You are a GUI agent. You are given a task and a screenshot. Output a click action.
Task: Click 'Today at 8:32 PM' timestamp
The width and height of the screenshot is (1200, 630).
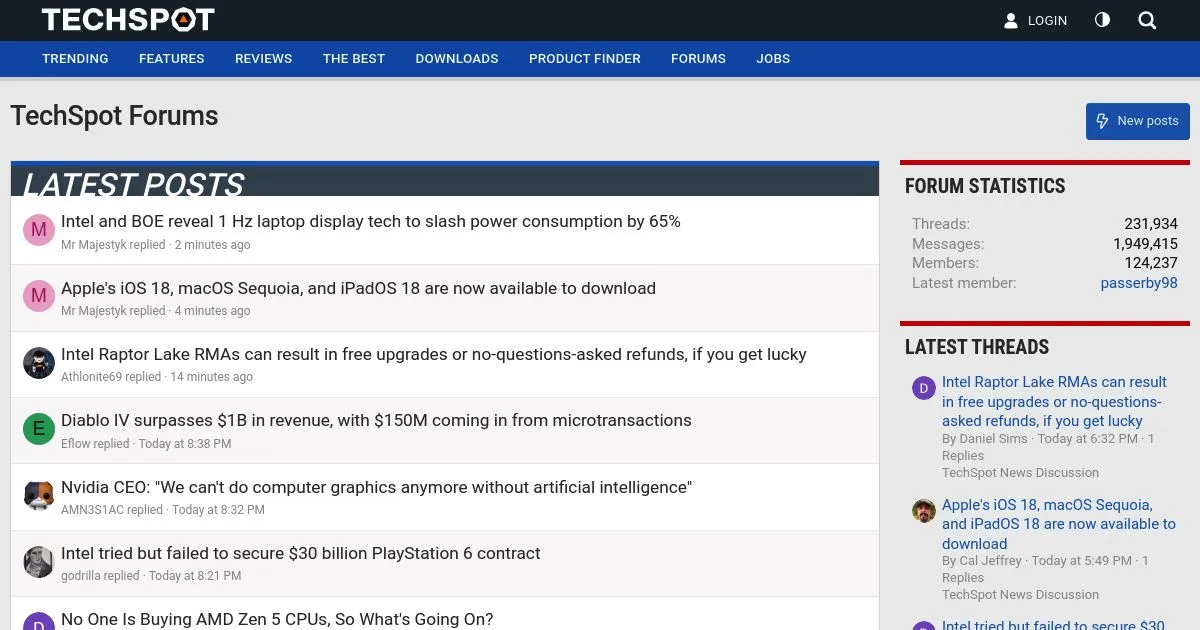218,510
